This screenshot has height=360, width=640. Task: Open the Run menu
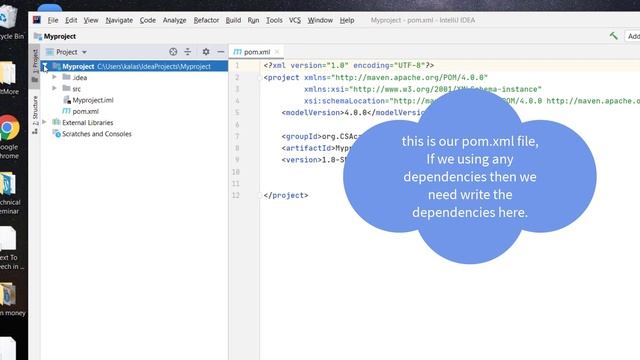[253, 20]
